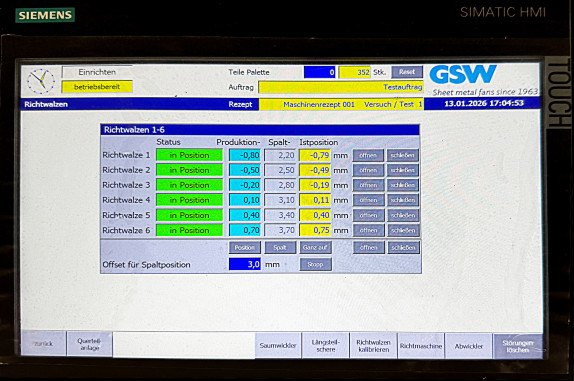Click öffnen for Richtwalze 3
This screenshot has height=381, width=574.
(x=368, y=185)
